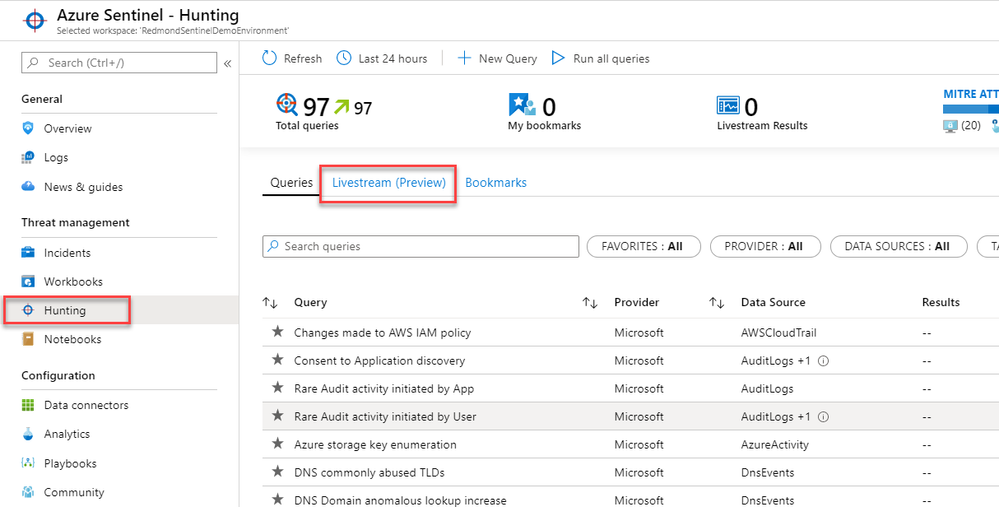The width and height of the screenshot is (999, 507).
Task: Click the AWSCloudTrail data source cell
Action: click(x=779, y=332)
